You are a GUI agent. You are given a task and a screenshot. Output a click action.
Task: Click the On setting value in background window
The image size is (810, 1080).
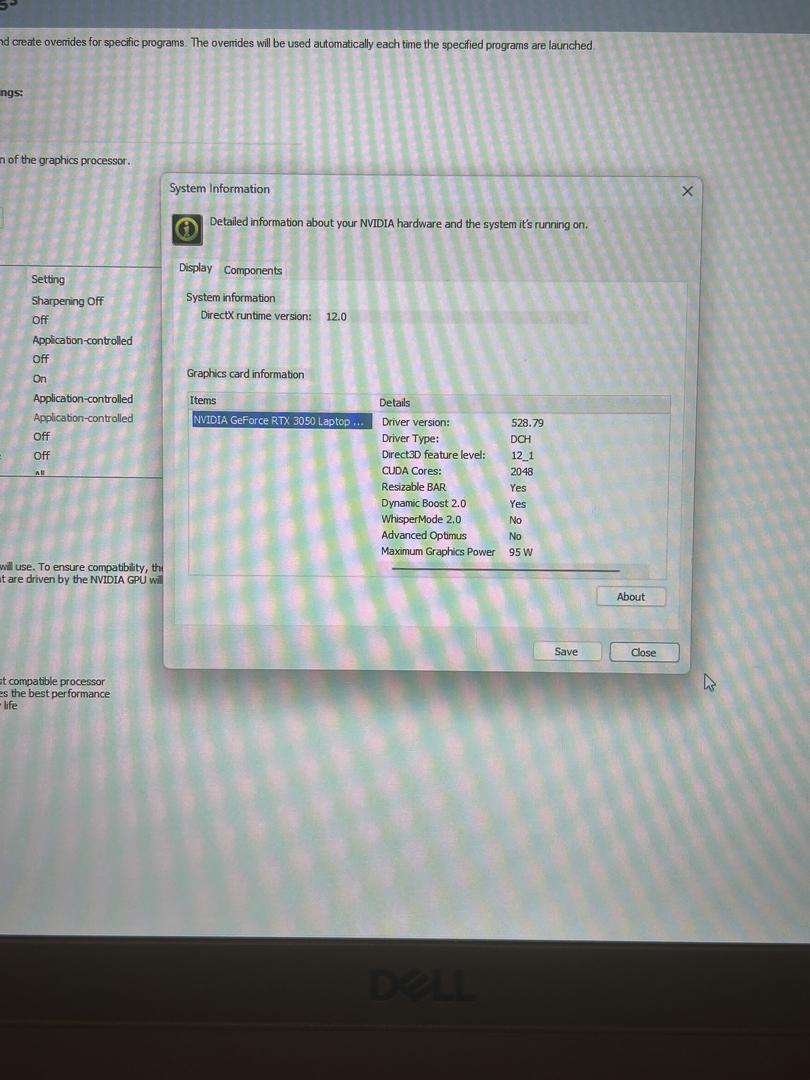[x=40, y=379]
